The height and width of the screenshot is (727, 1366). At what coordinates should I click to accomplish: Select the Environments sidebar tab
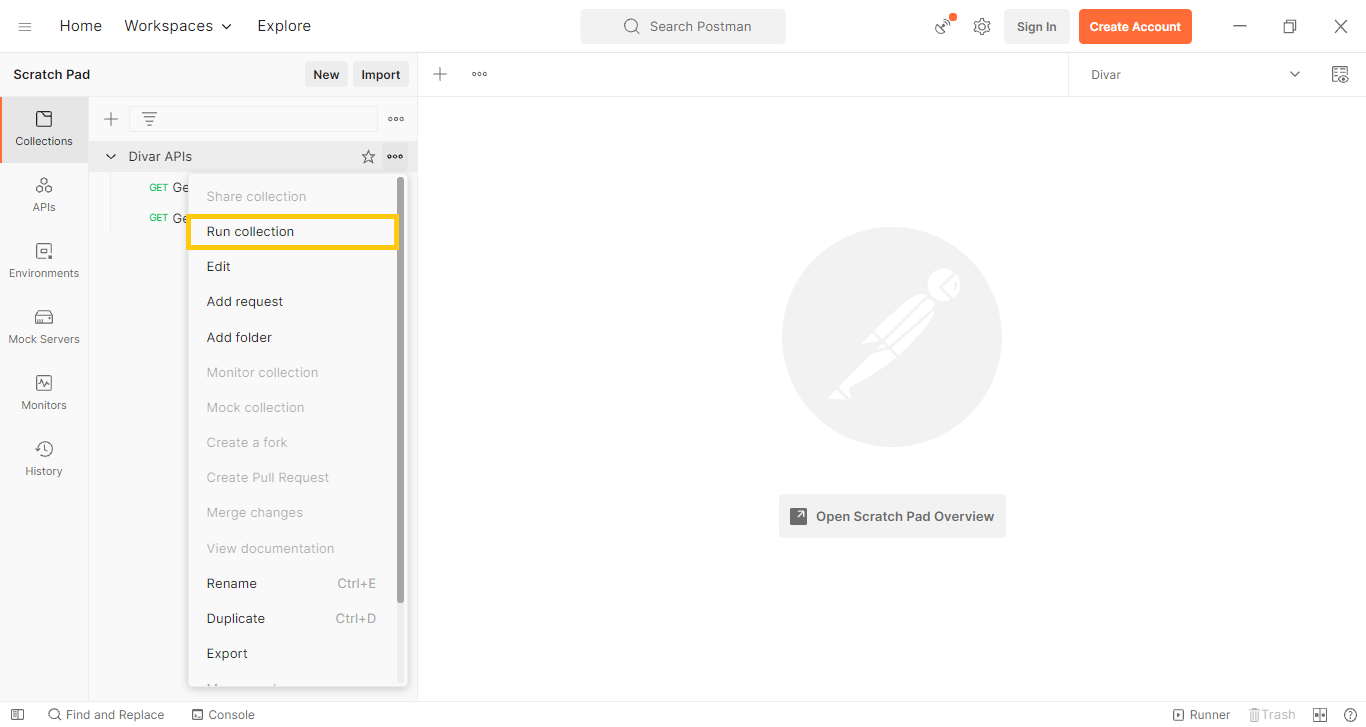[44, 262]
